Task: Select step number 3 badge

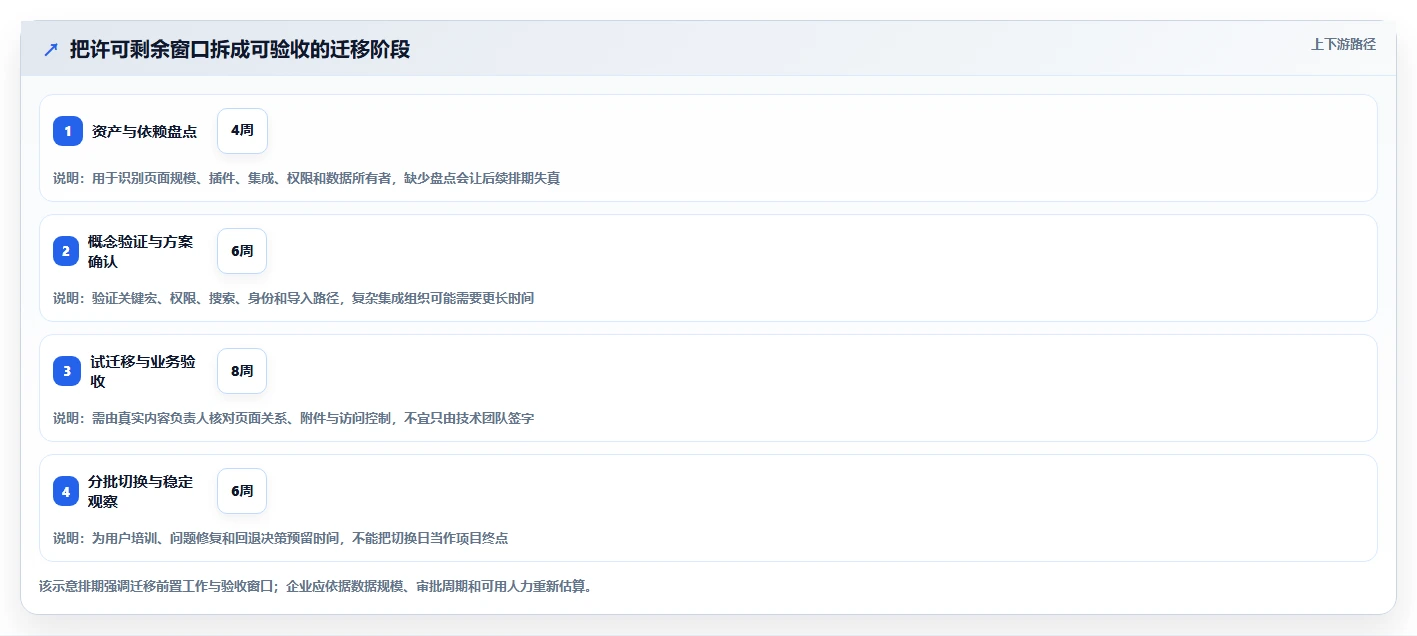Action: click(67, 371)
